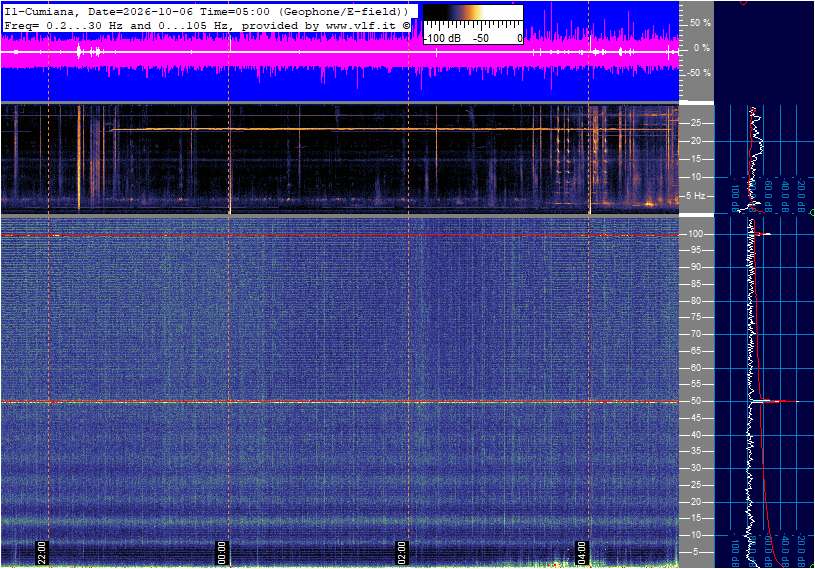The width and height of the screenshot is (815, 569).
Task: Click the 60 Hz tick on E-field axis
Action: tap(695, 368)
